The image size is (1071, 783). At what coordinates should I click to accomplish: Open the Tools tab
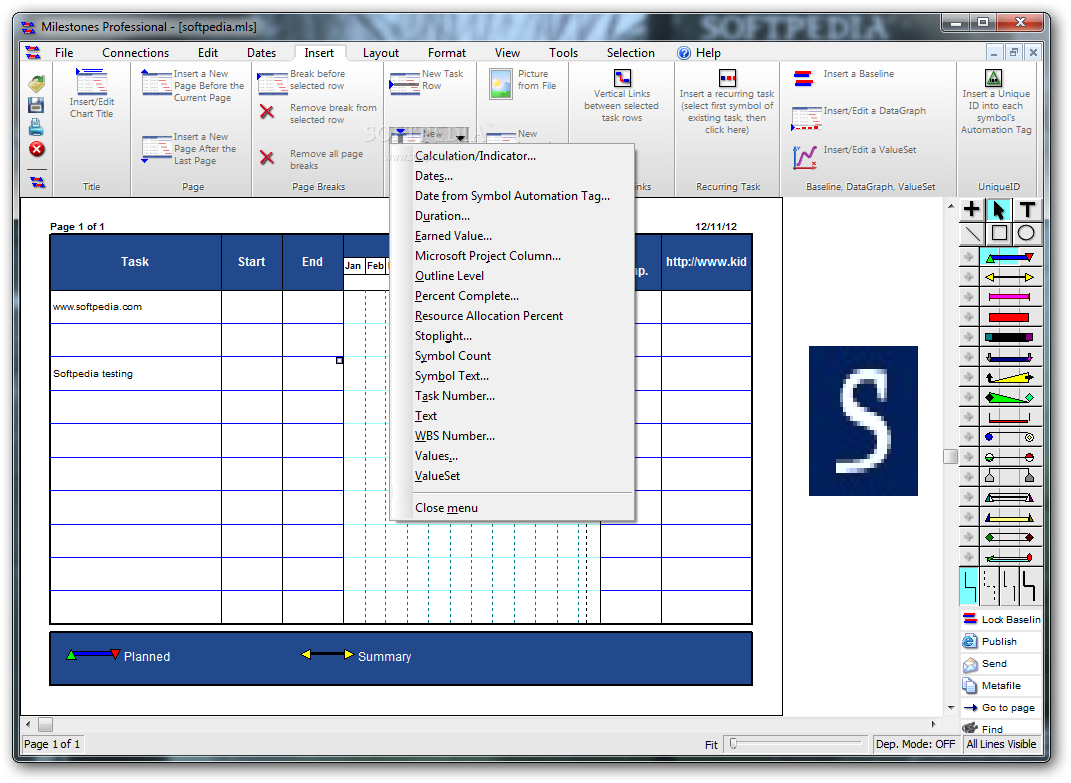(x=564, y=53)
